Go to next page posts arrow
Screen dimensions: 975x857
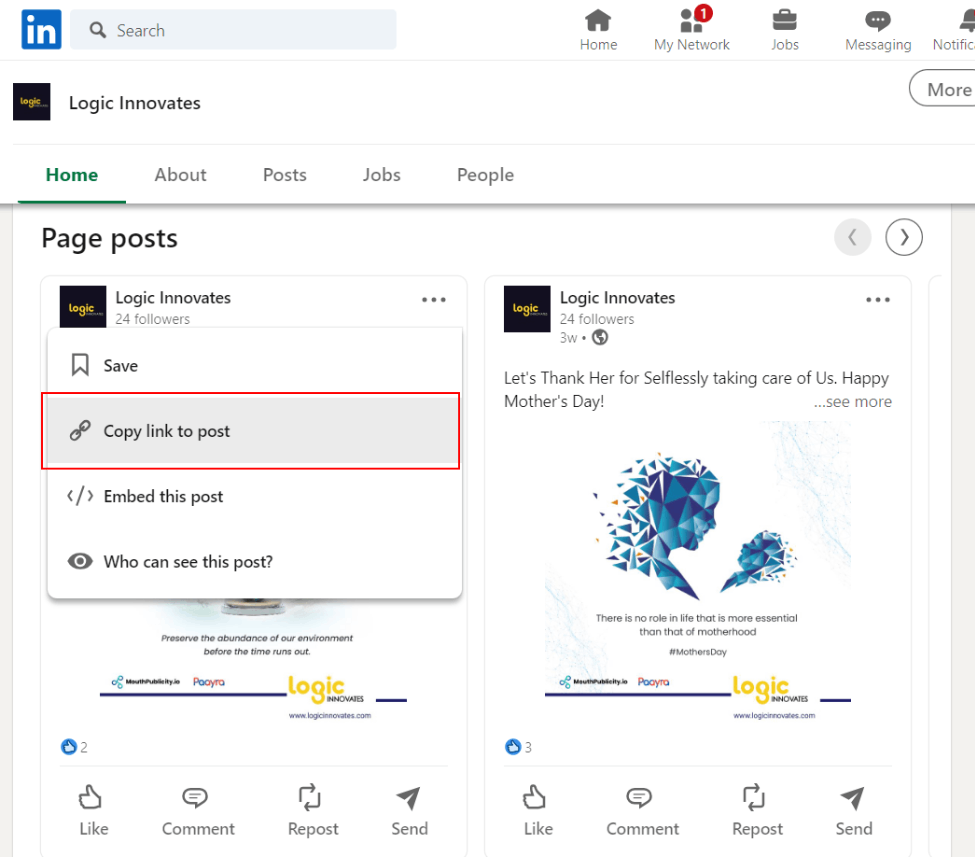(x=904, y=237)
